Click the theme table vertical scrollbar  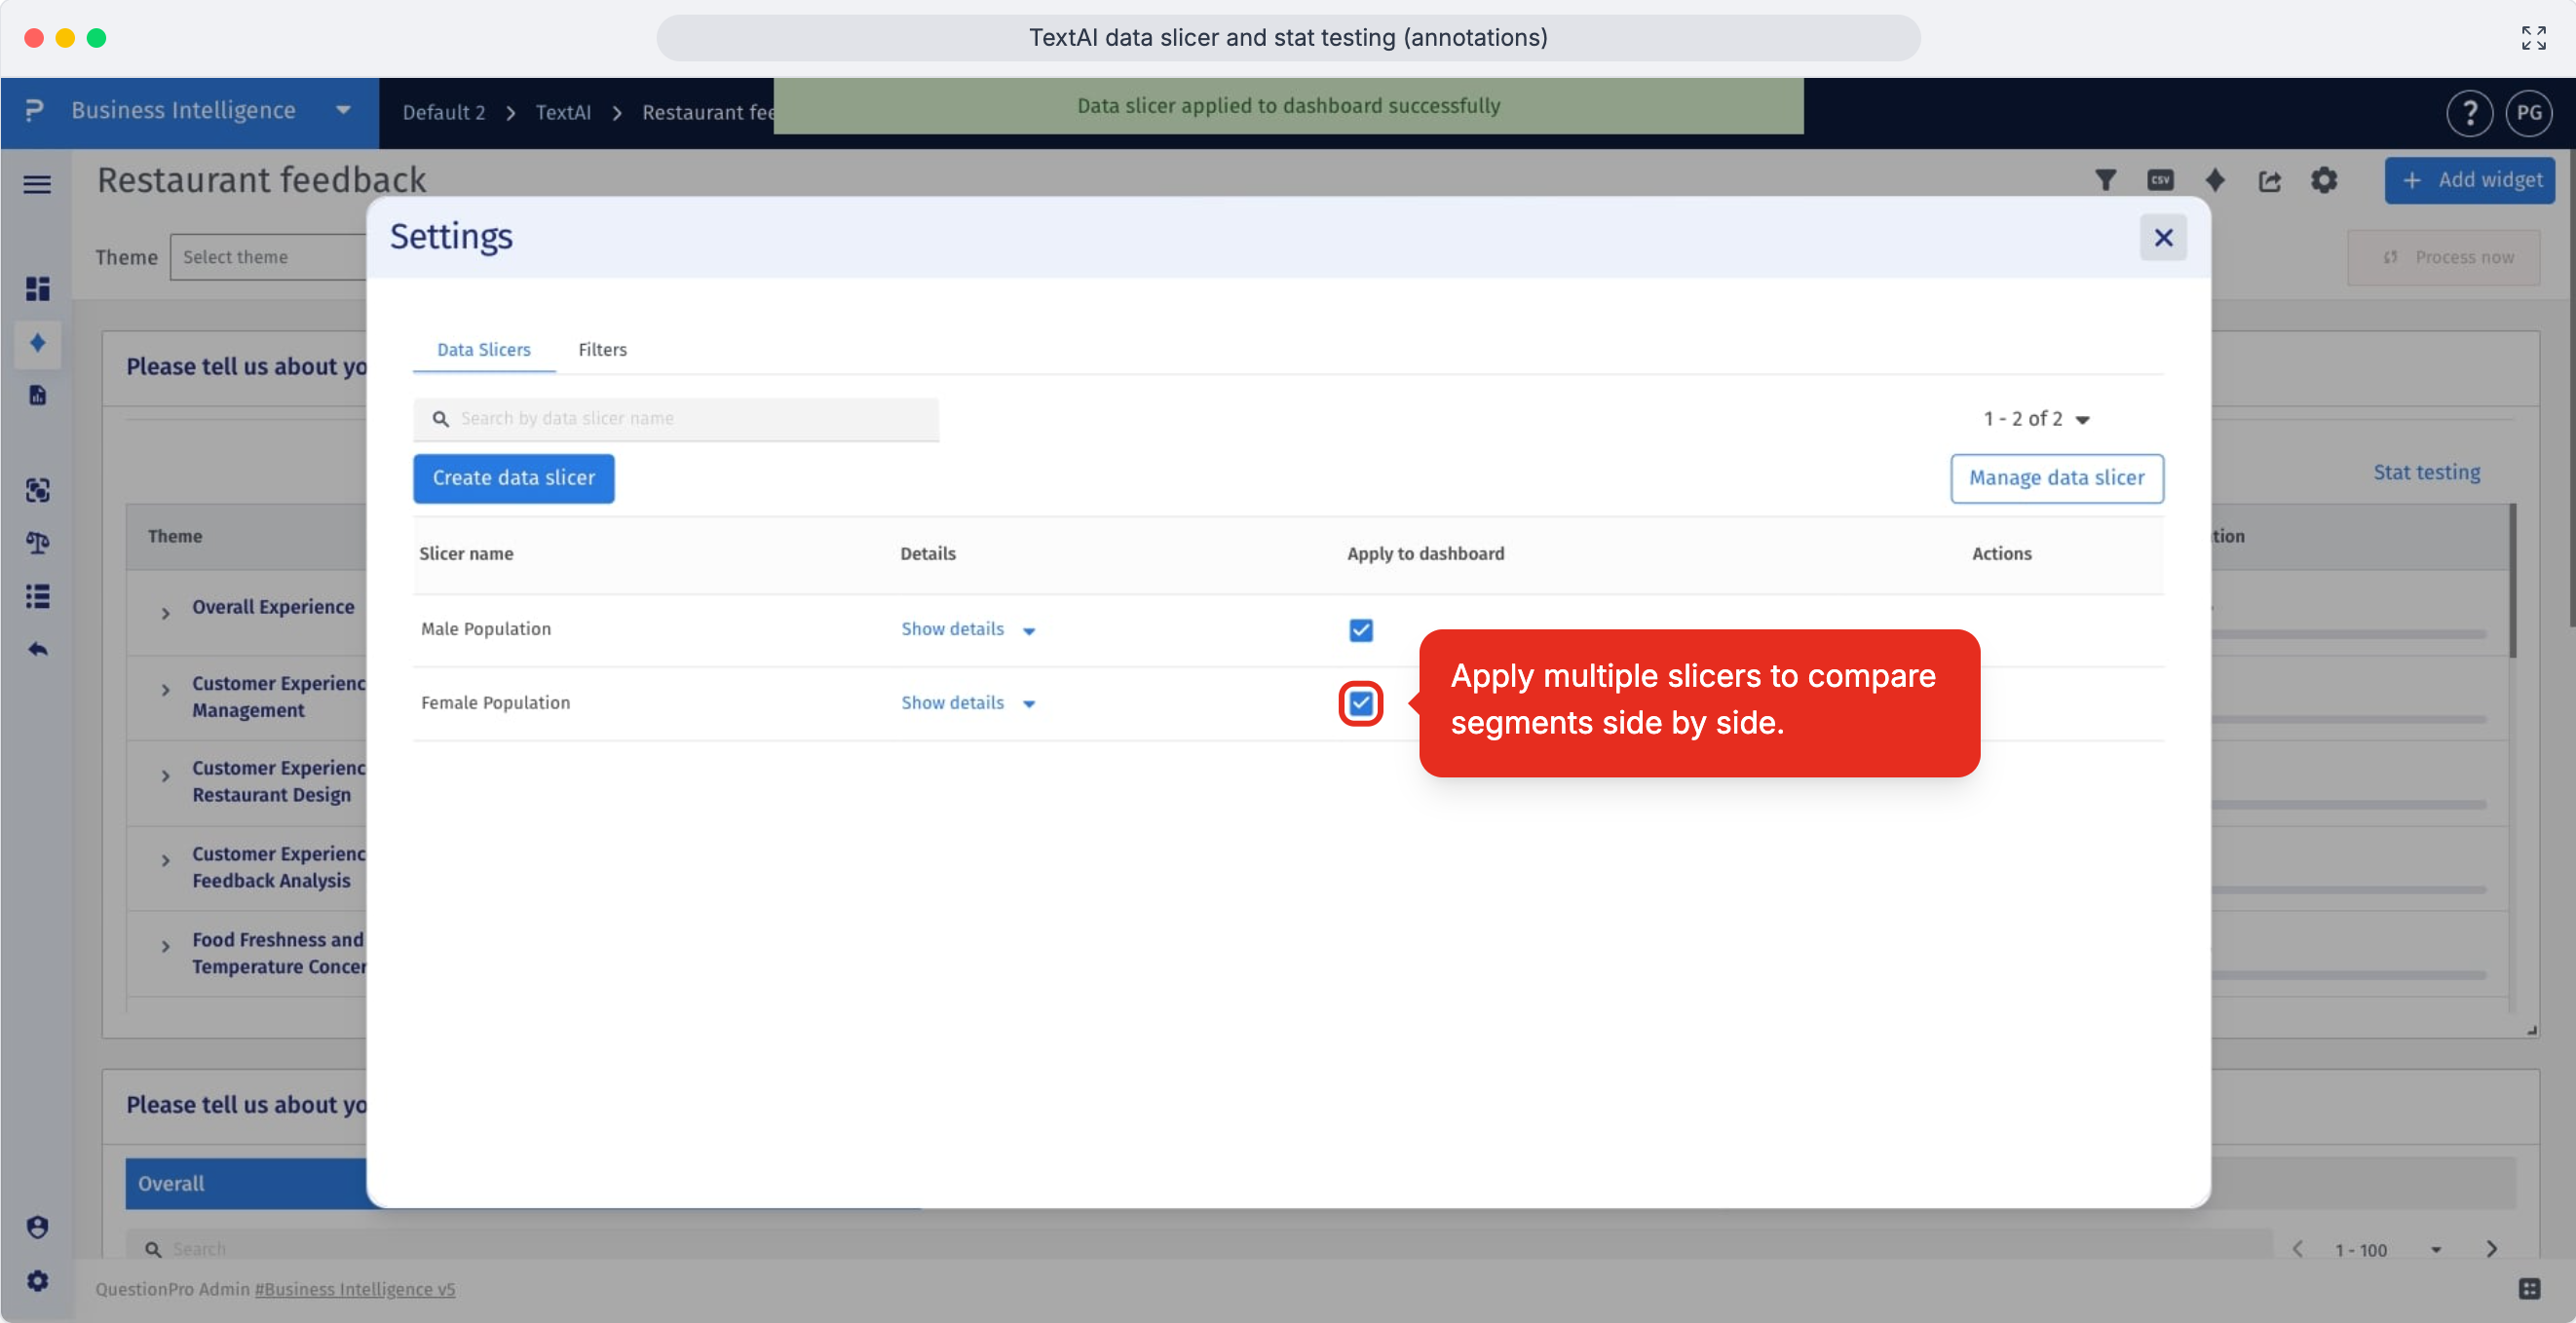click(x=2512, y=582)
